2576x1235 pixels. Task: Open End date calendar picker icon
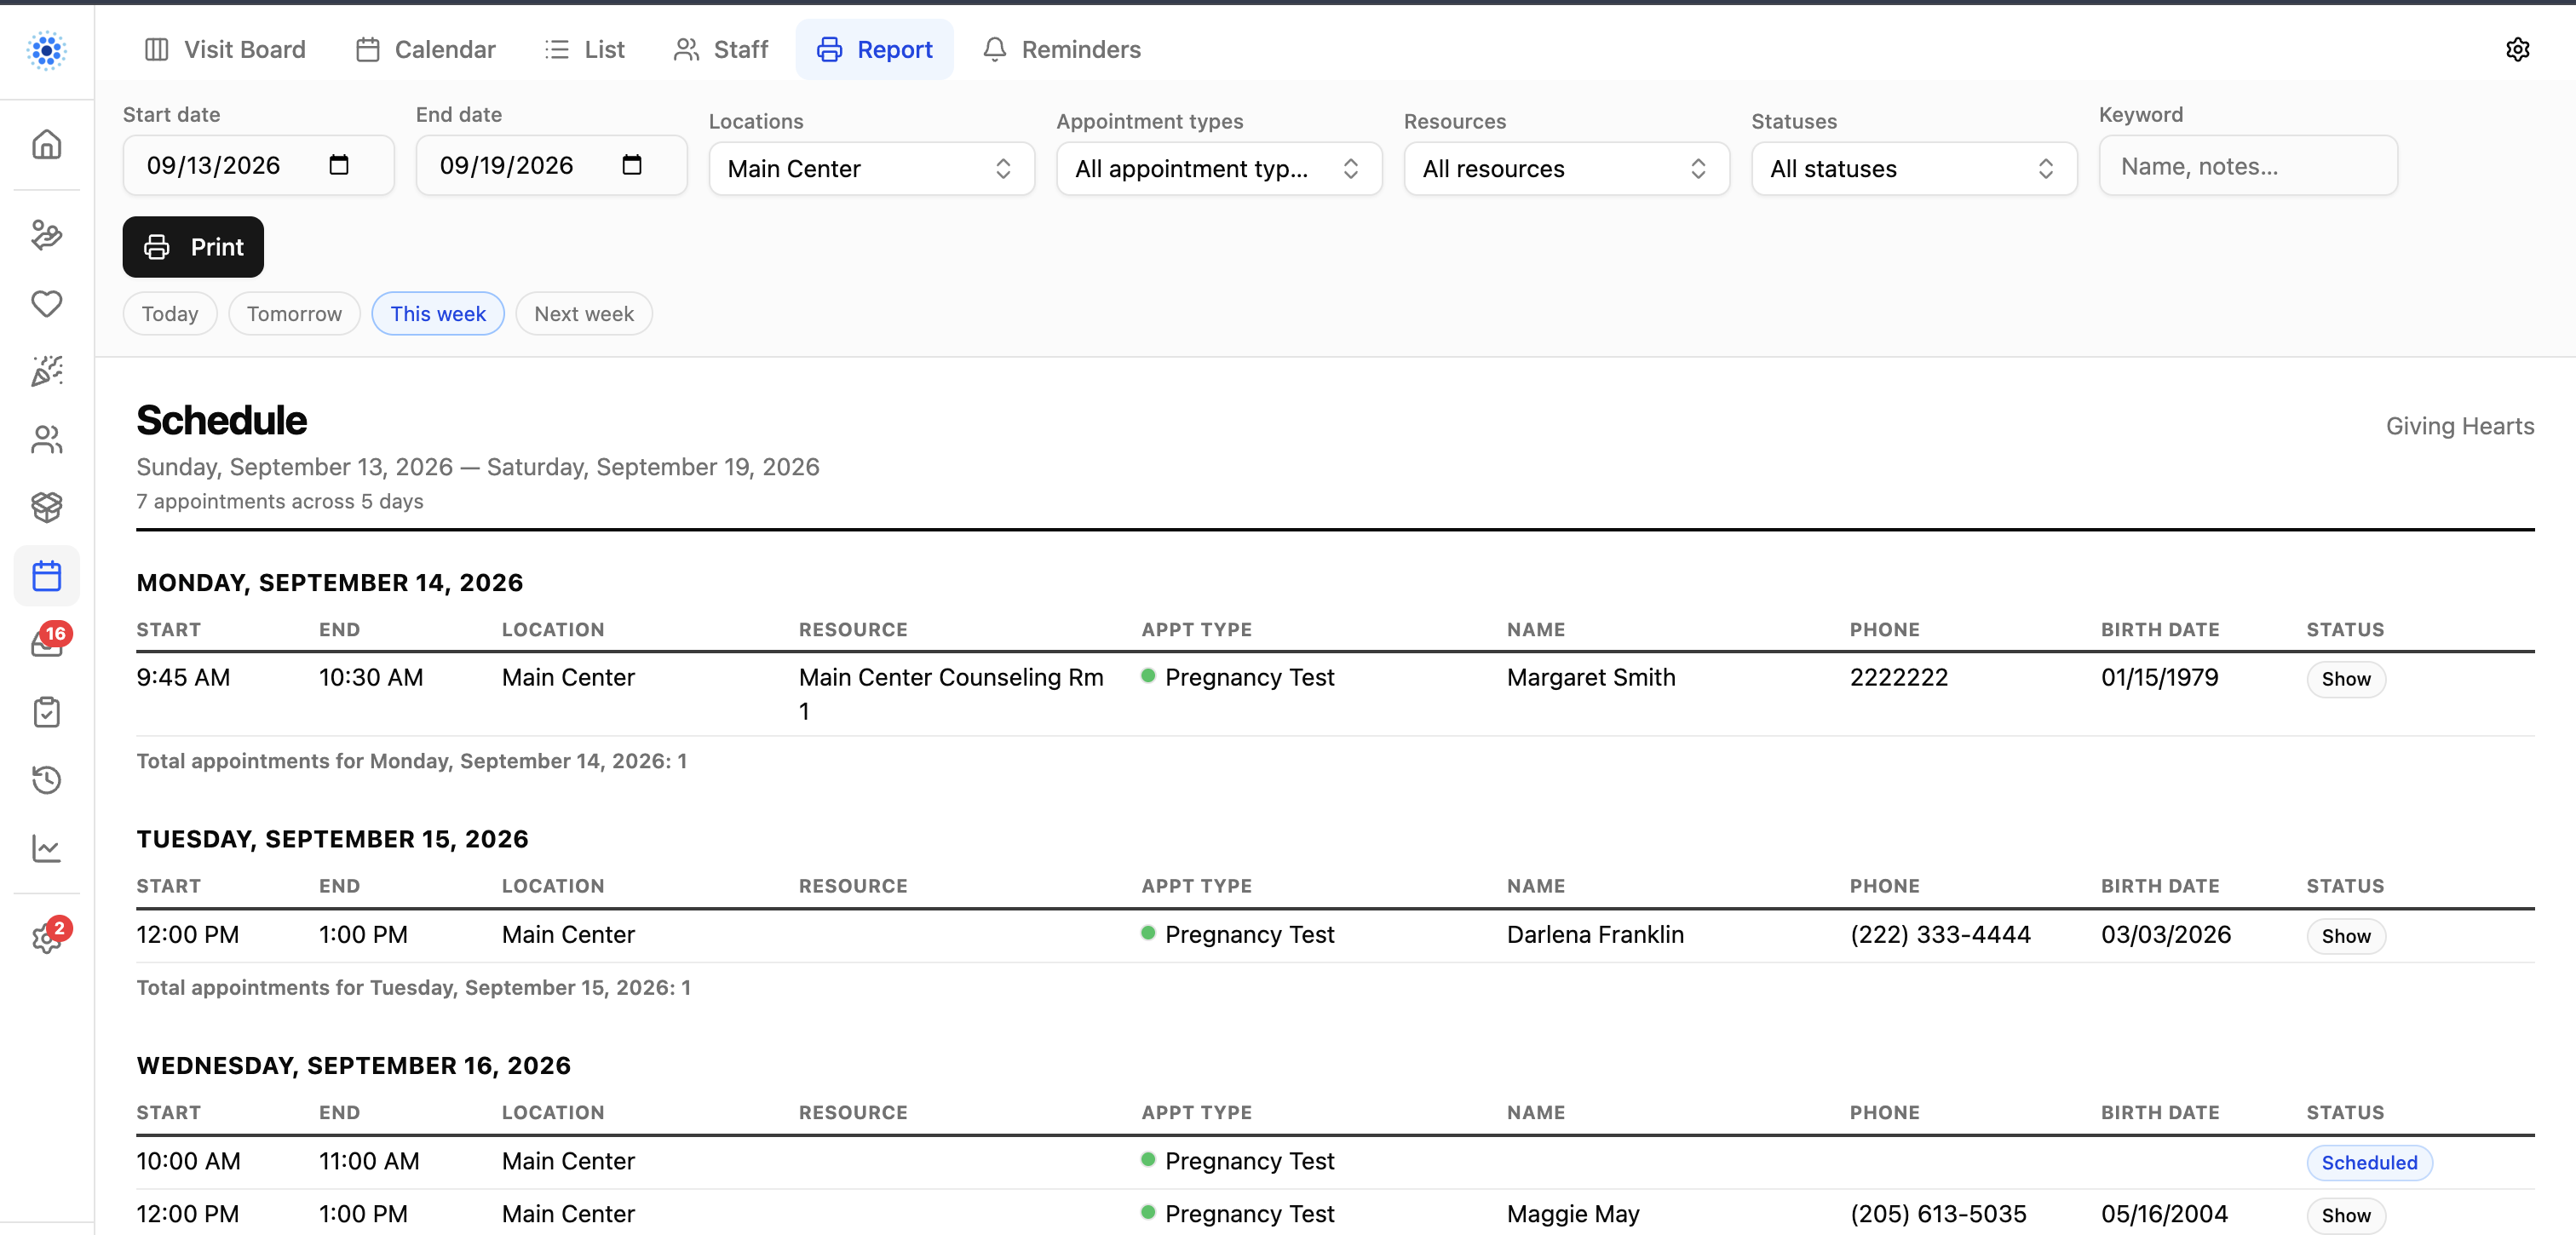[x=632, y=165]
